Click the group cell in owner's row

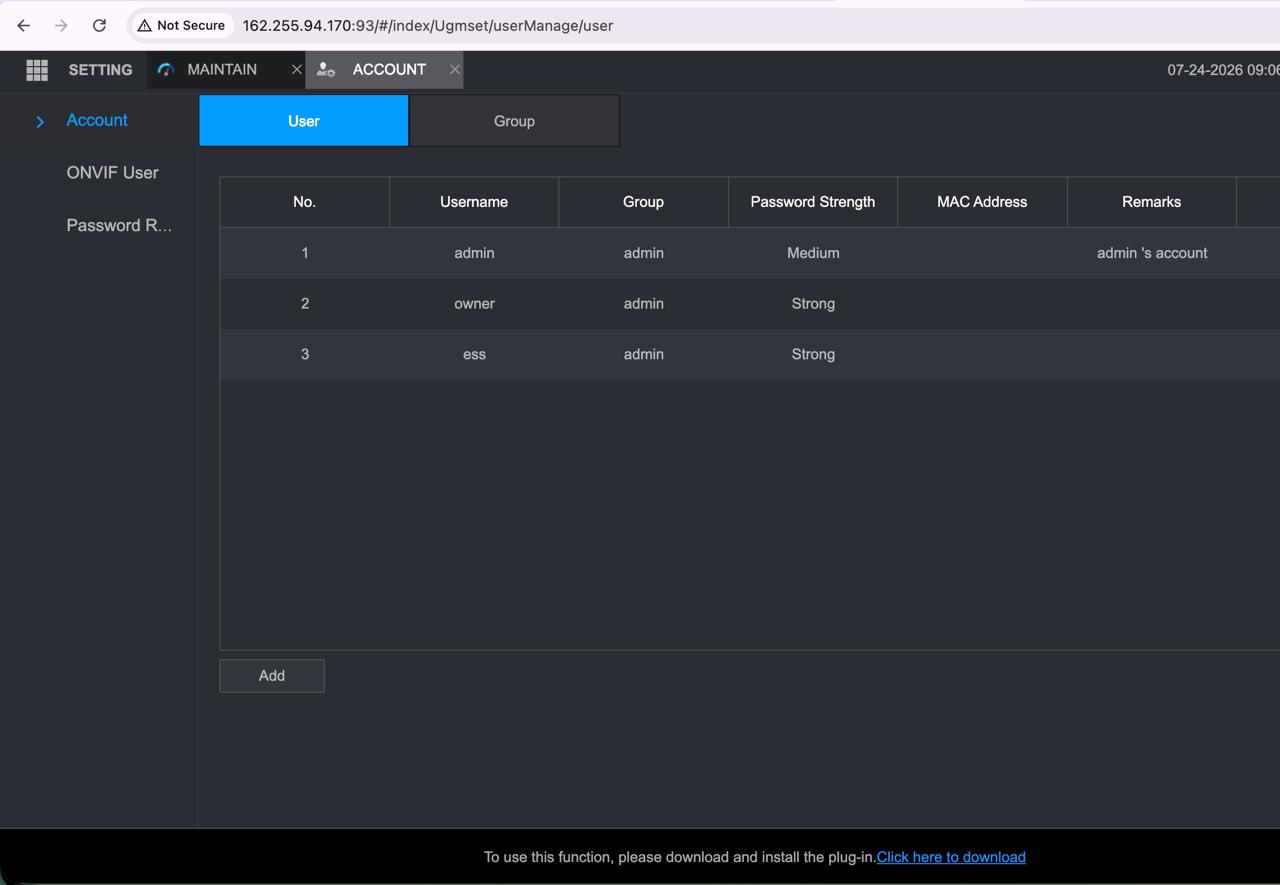pos(643,304)
